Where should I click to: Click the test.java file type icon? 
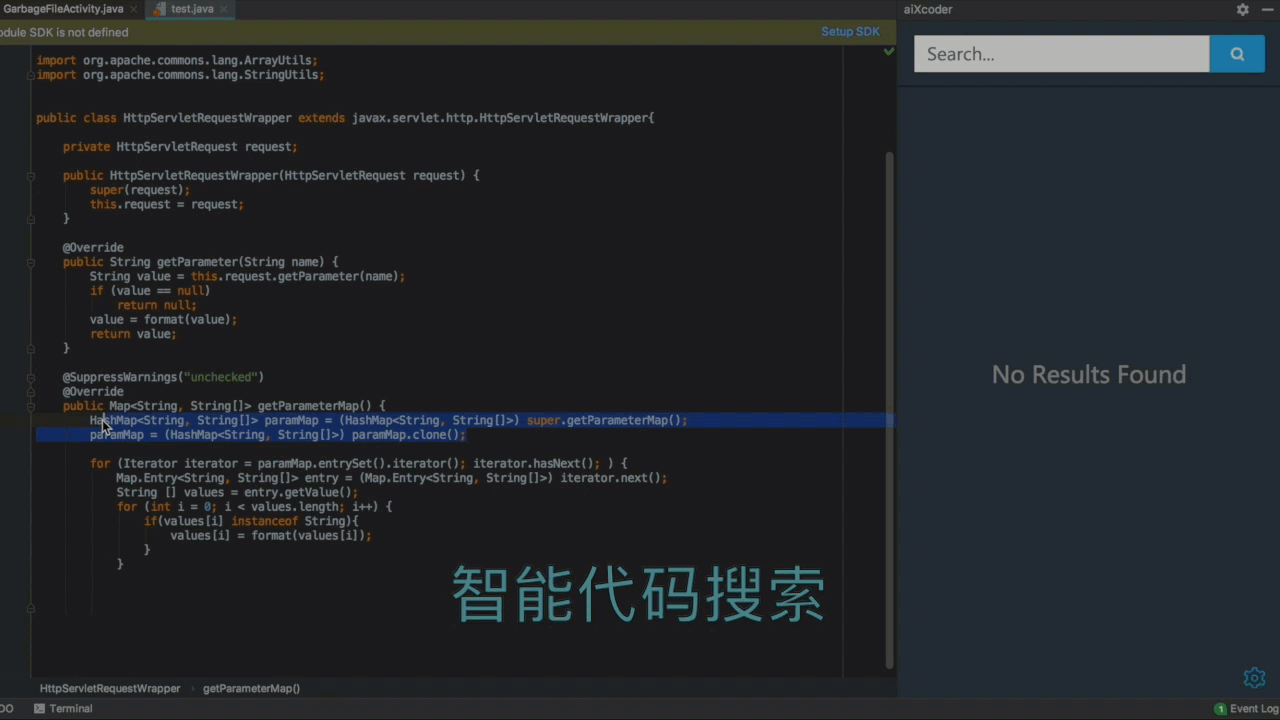coord(160,9)
